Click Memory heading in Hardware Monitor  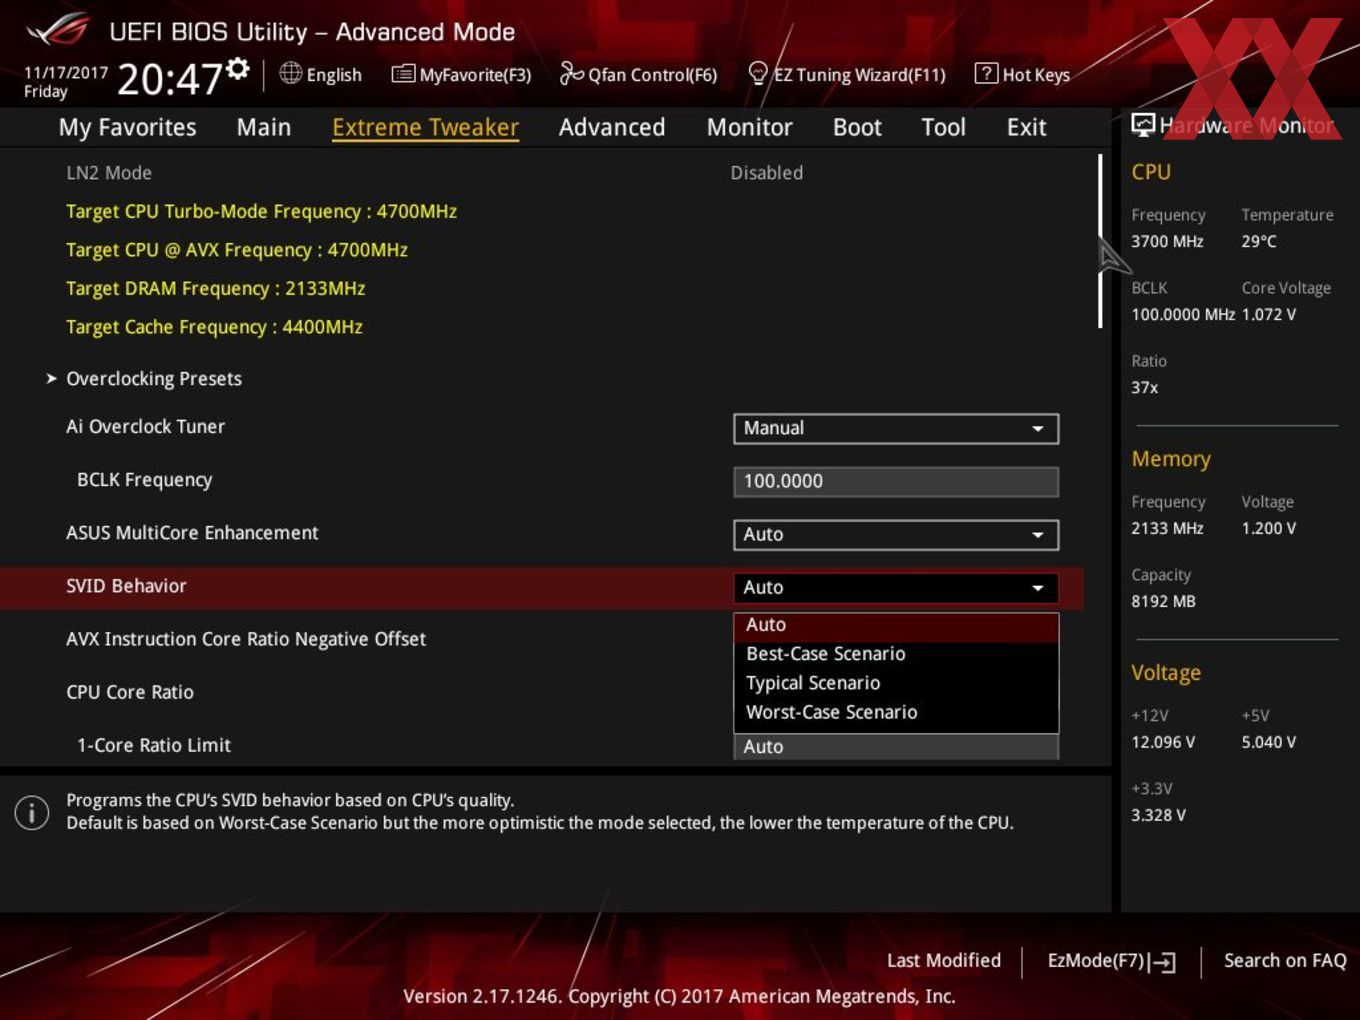coord(1171,459)
